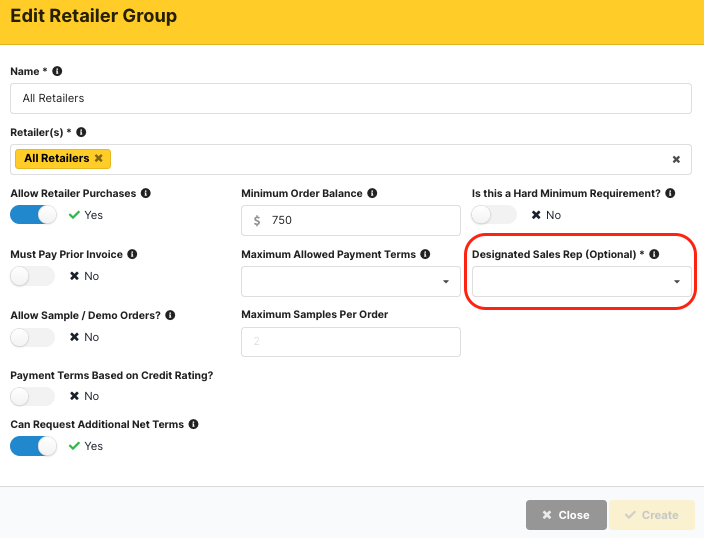Turn off Can Request Additional Net Terms
Viewport: 704px width, 538px height.
click(x=33, y=446)
